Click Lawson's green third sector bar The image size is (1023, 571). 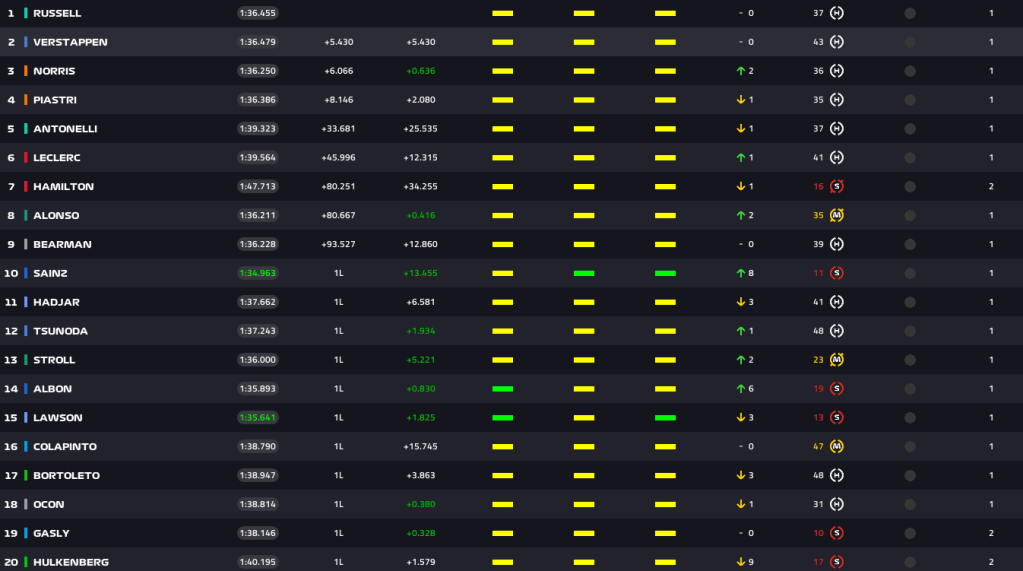click(665, 418)
